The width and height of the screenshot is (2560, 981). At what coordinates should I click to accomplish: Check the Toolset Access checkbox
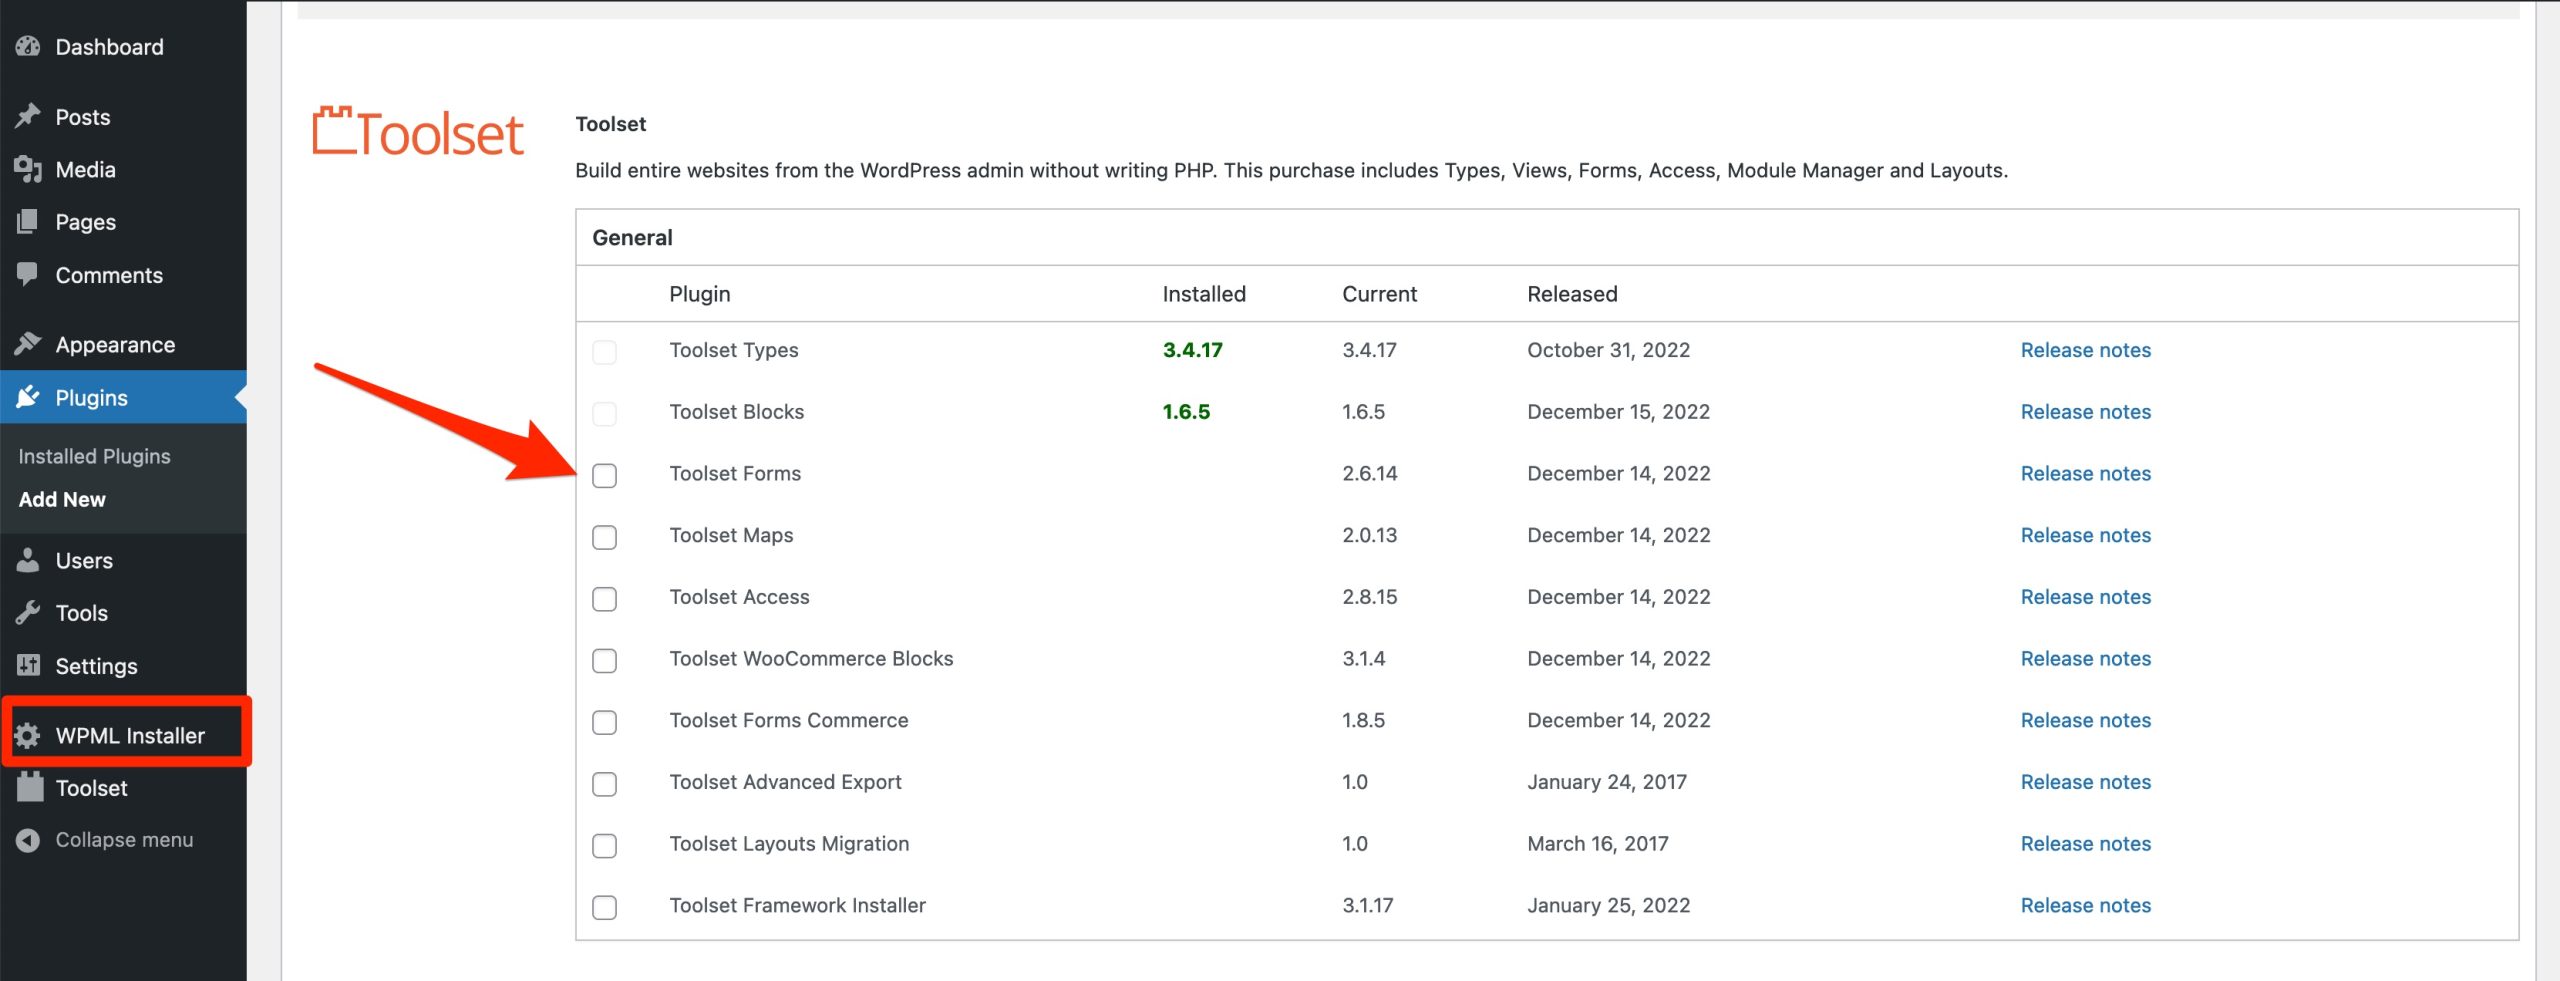(x=604, y=599)
